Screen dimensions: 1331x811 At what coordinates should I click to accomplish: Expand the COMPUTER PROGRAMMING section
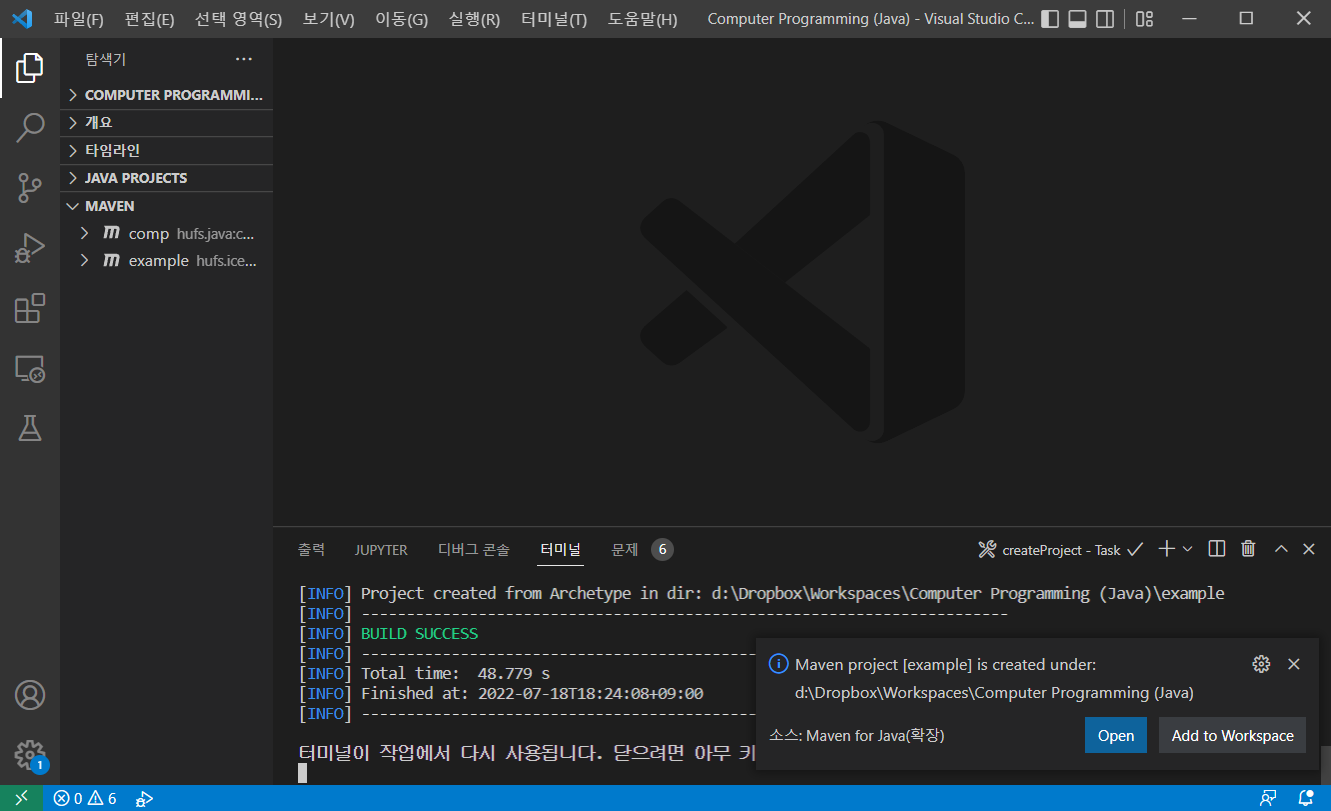point(166,95)
